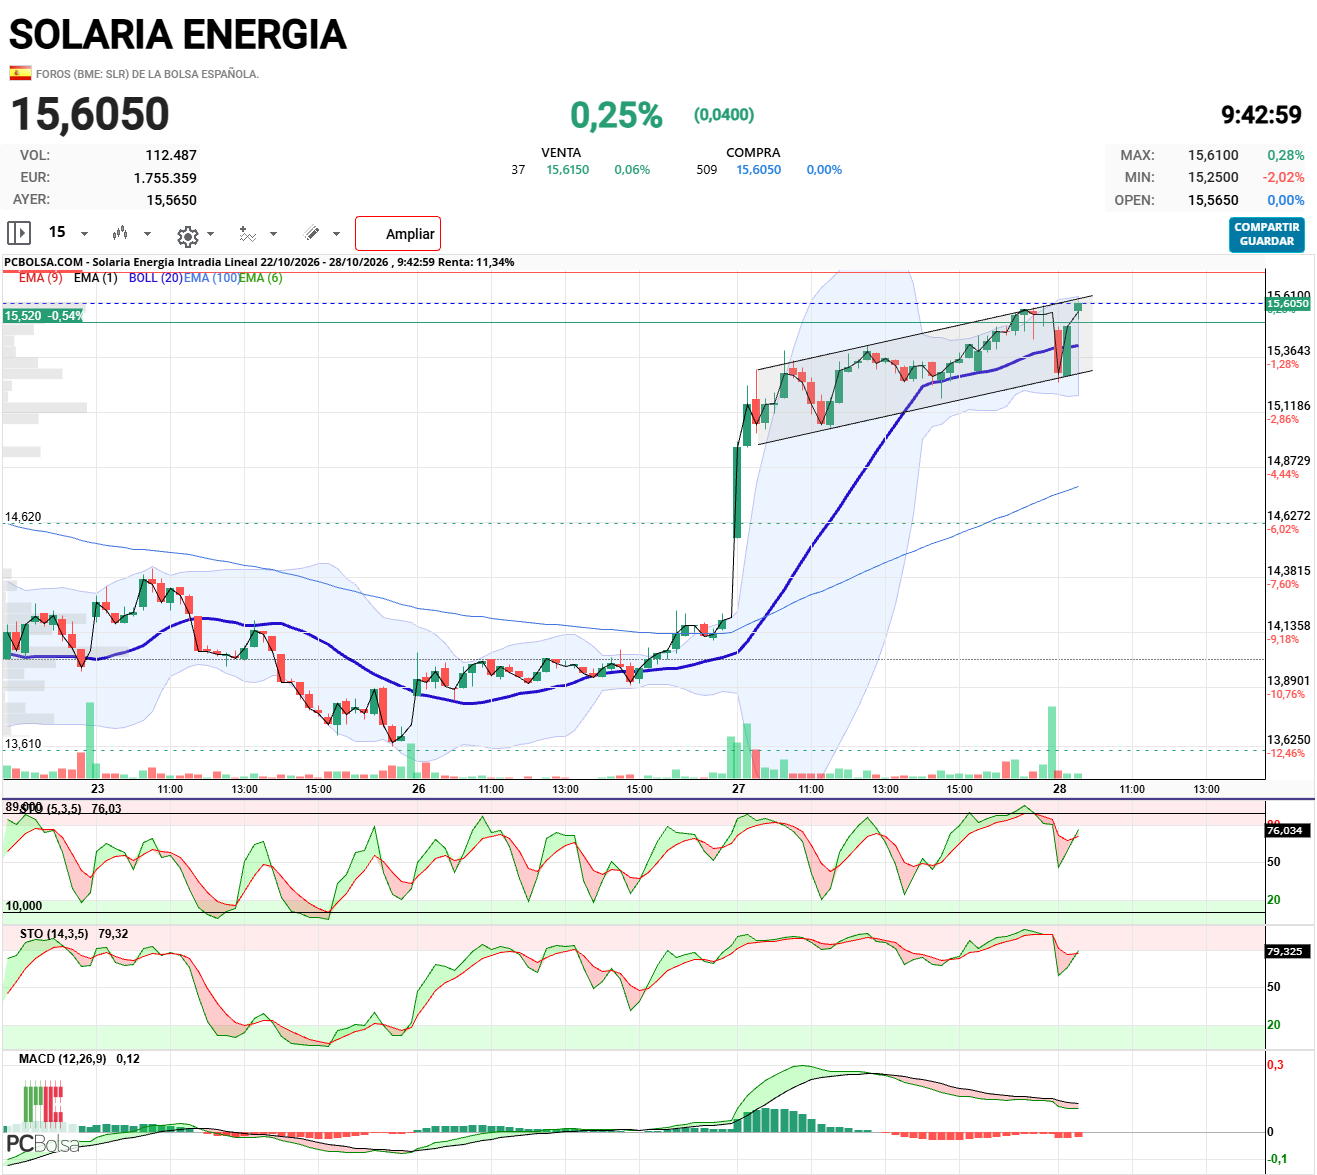Select the EMA (6) indicator label
This screenshot has height=1175, width=1317.
pos(261,278)
